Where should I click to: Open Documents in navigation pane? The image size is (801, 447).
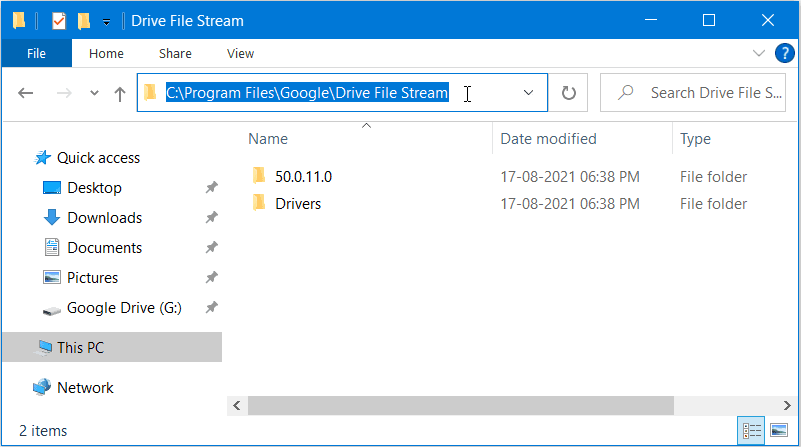point(105,248)
